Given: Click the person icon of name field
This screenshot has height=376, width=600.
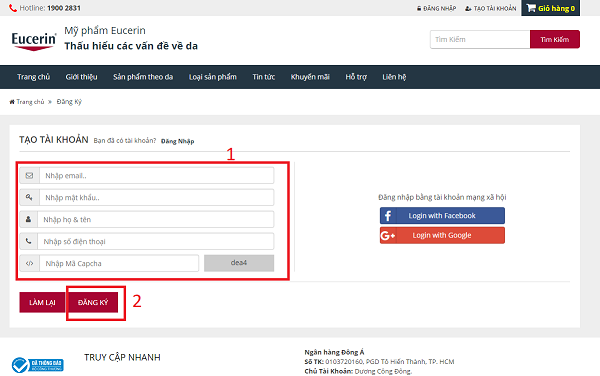Looking at the screenshot, I should pyautogui.click(x=28, y=219).
